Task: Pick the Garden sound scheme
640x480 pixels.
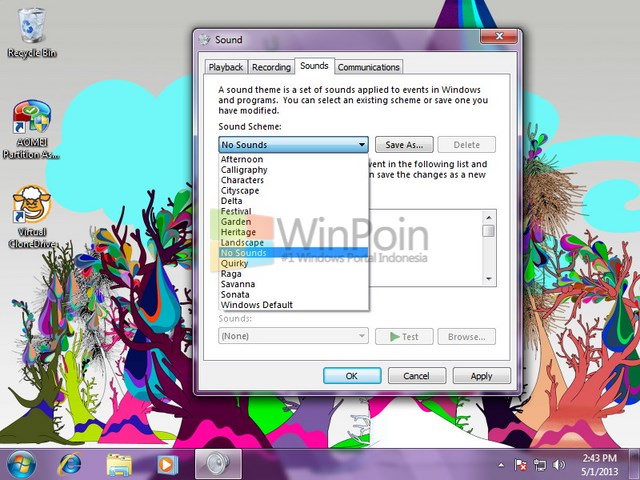Action: (x=293, y=222)
